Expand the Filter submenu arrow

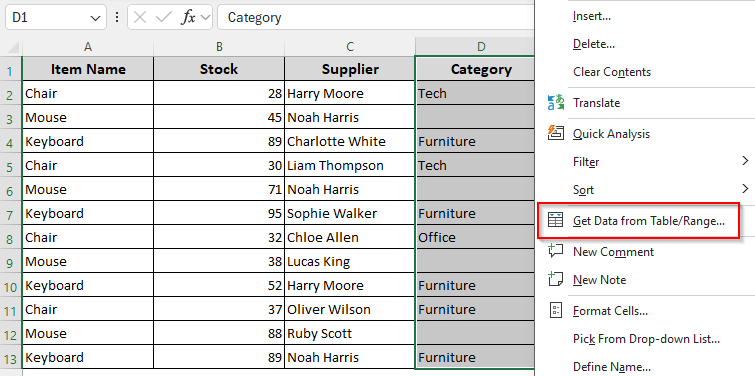click(745, 161)
